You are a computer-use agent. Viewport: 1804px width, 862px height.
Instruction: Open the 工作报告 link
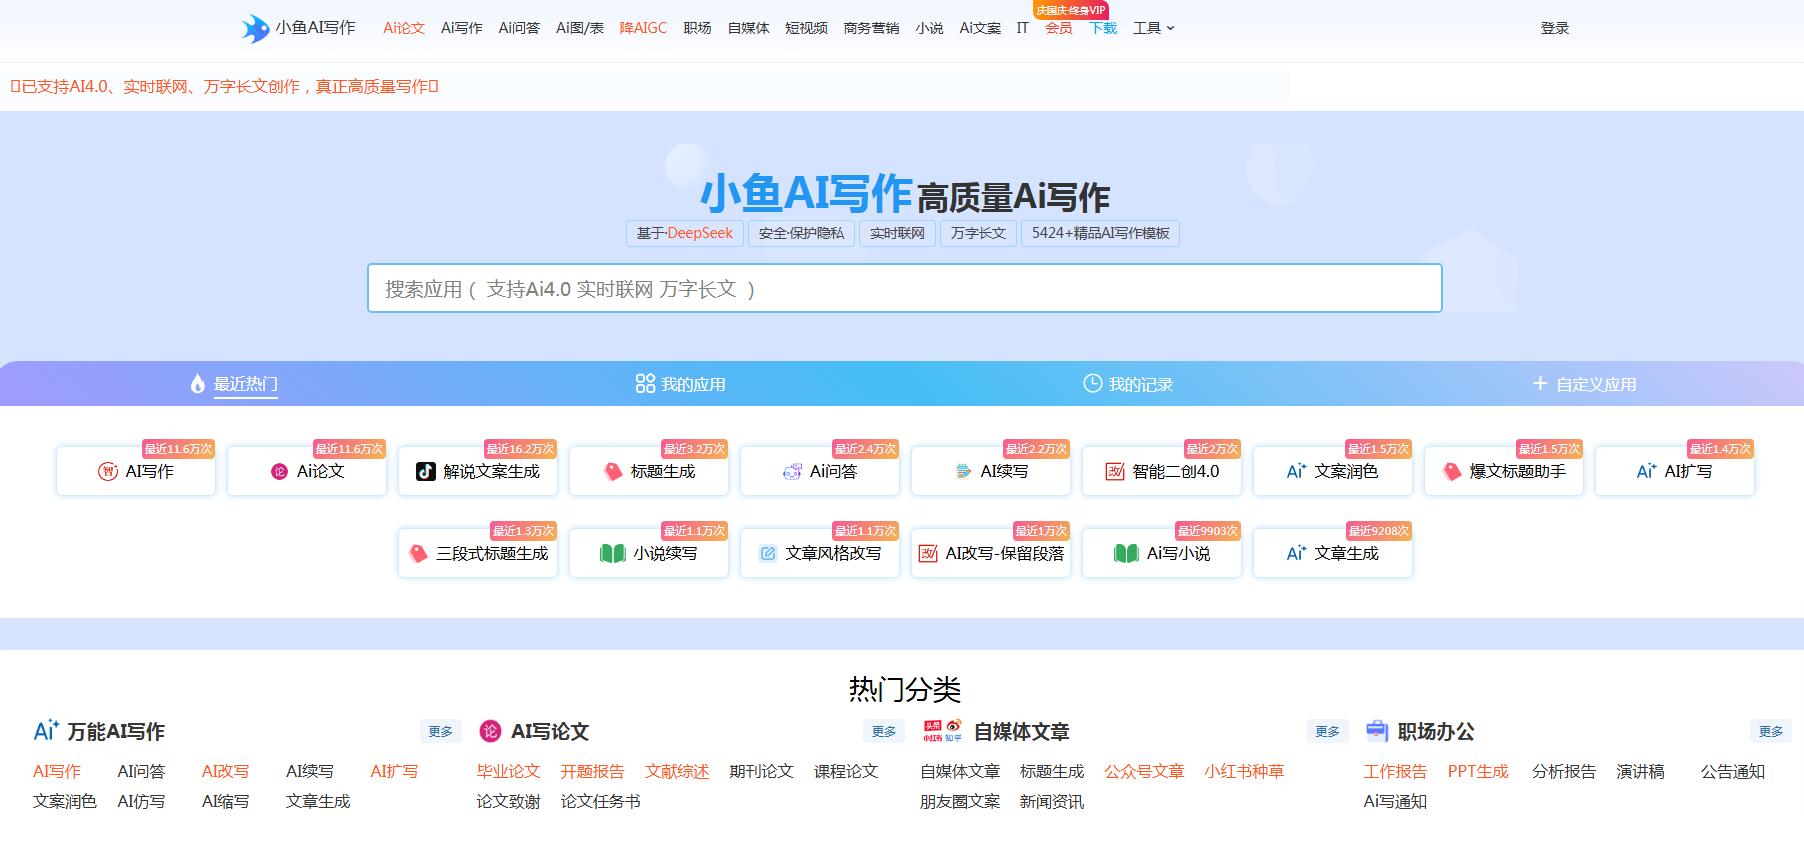click(1395, 771)
